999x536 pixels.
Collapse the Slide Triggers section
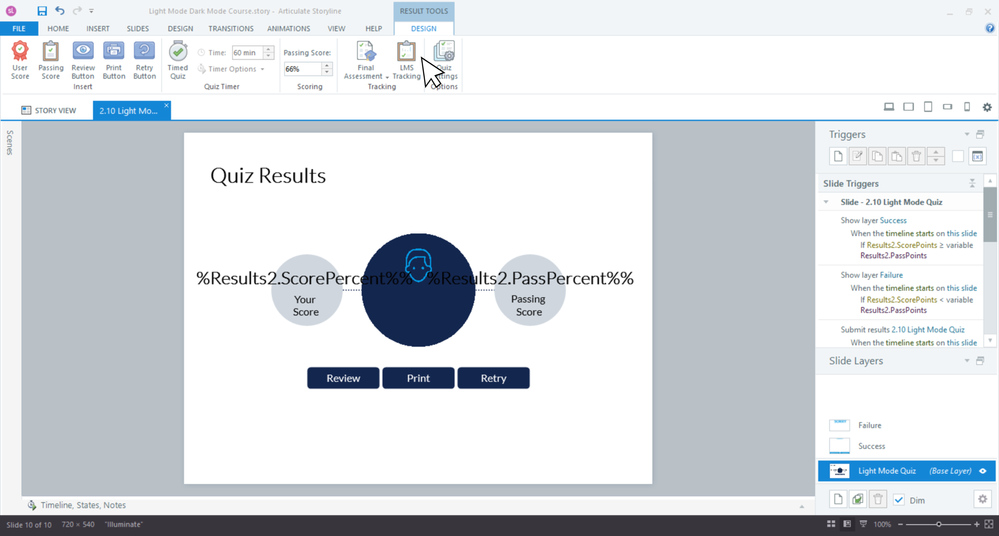coord(972,184)
